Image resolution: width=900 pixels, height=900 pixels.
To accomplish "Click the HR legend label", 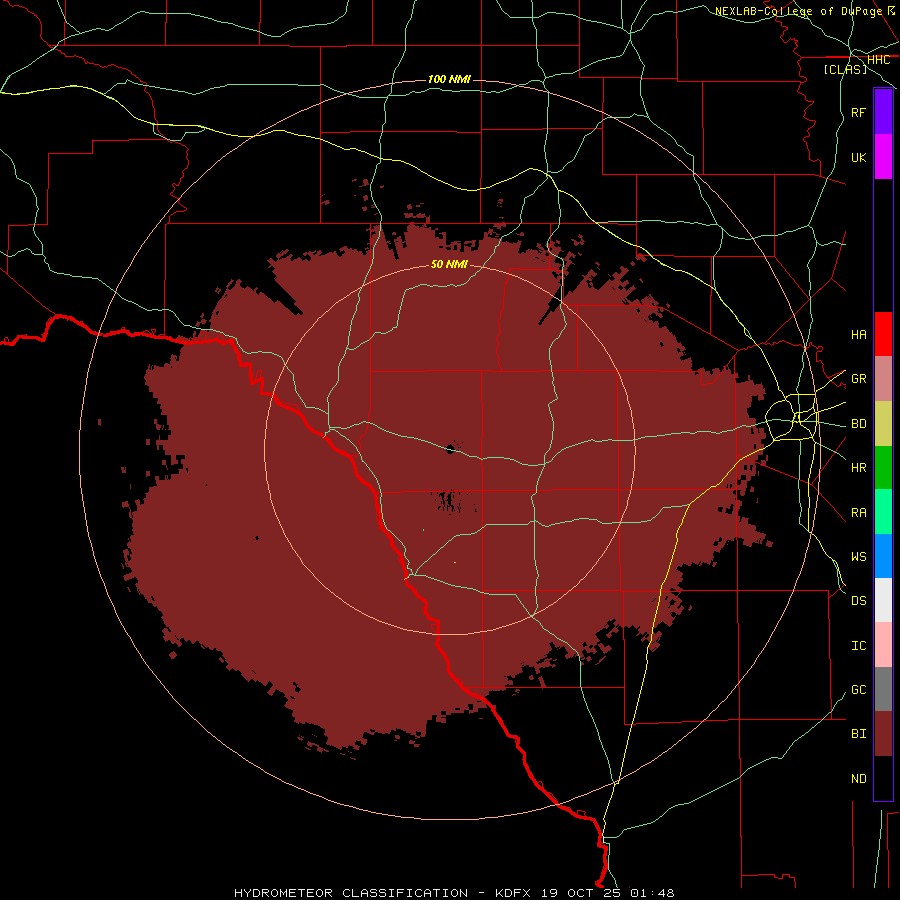I will (858, 468).
